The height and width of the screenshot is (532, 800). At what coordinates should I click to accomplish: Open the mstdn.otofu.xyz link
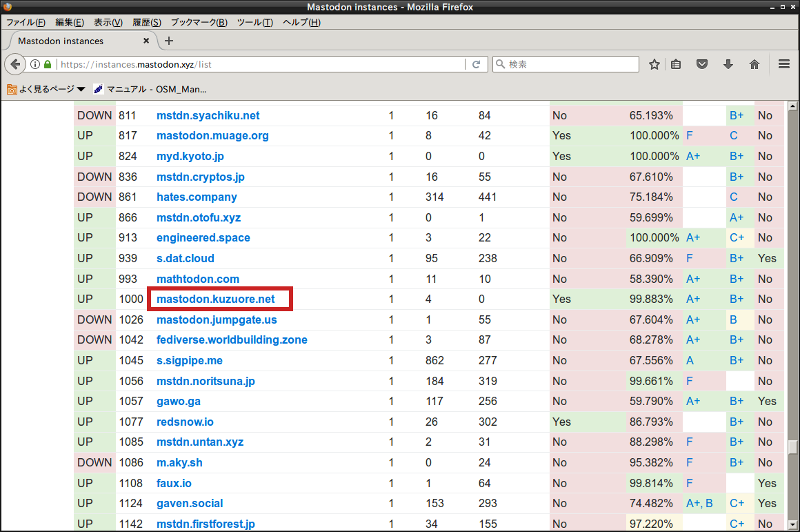click(x=198, y=218)
